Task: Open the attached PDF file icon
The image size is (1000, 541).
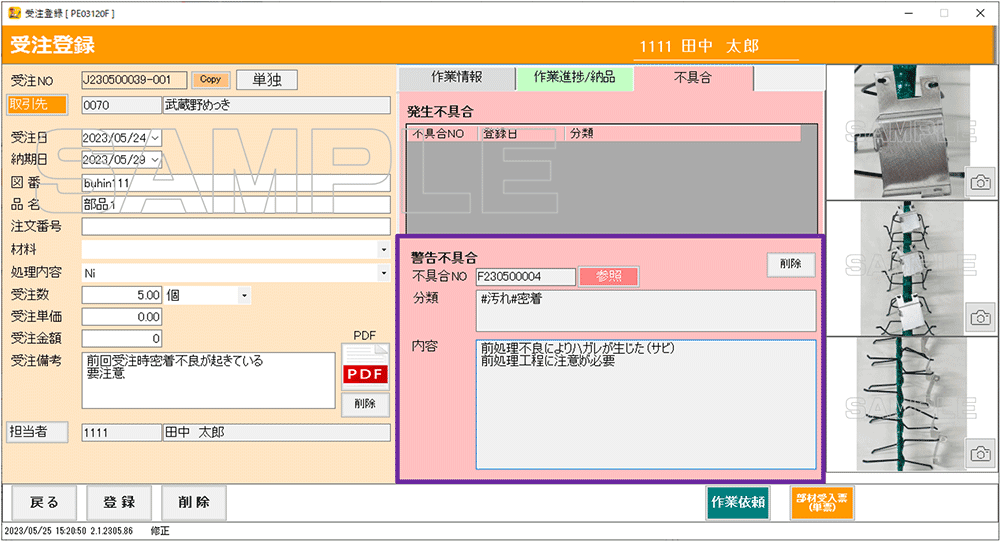Action: coord(365,367)
